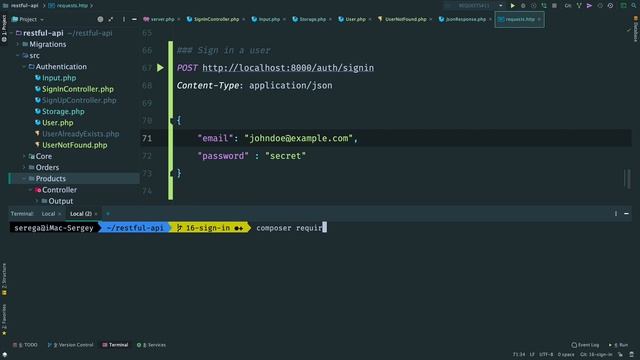Viewport: 640px width, 360px height.
Task: Click the Stop square button in toolbar
Action: point(554,6)
